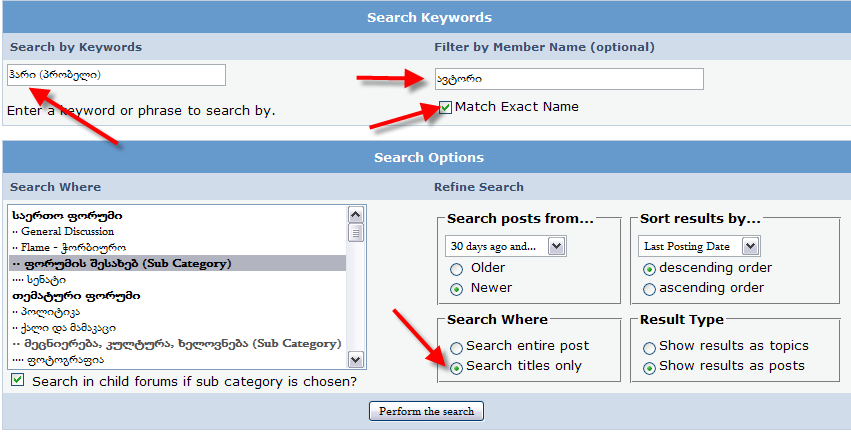Select Show results as topics
The width and height of the screenshot is (851, 432).
click(x=649, y=346)
